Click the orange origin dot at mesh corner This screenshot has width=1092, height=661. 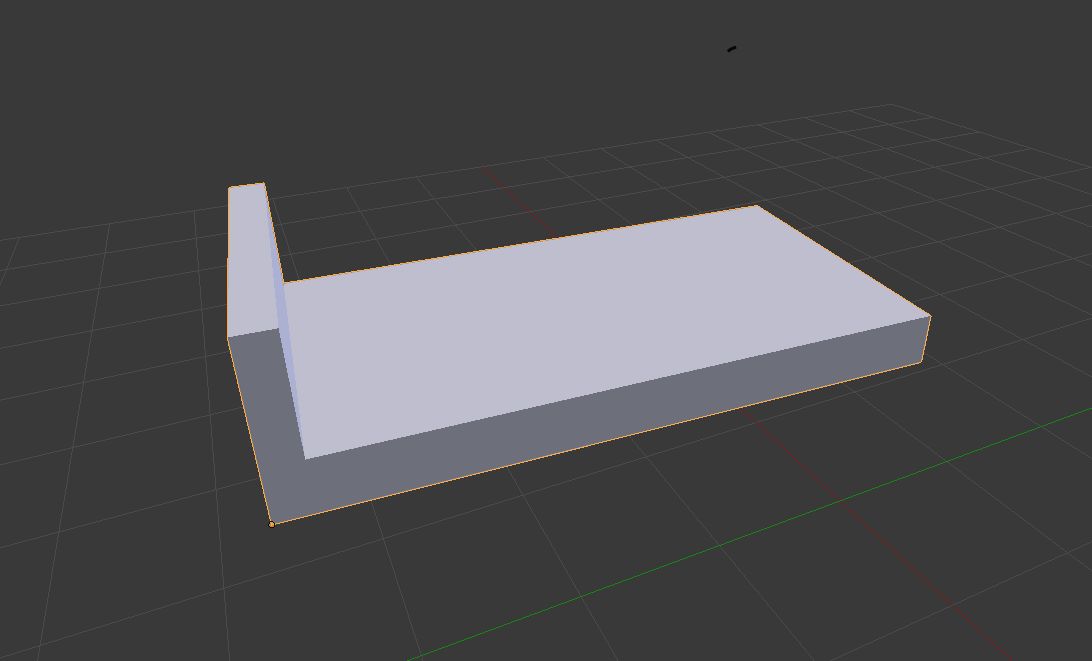coord(272,524)
